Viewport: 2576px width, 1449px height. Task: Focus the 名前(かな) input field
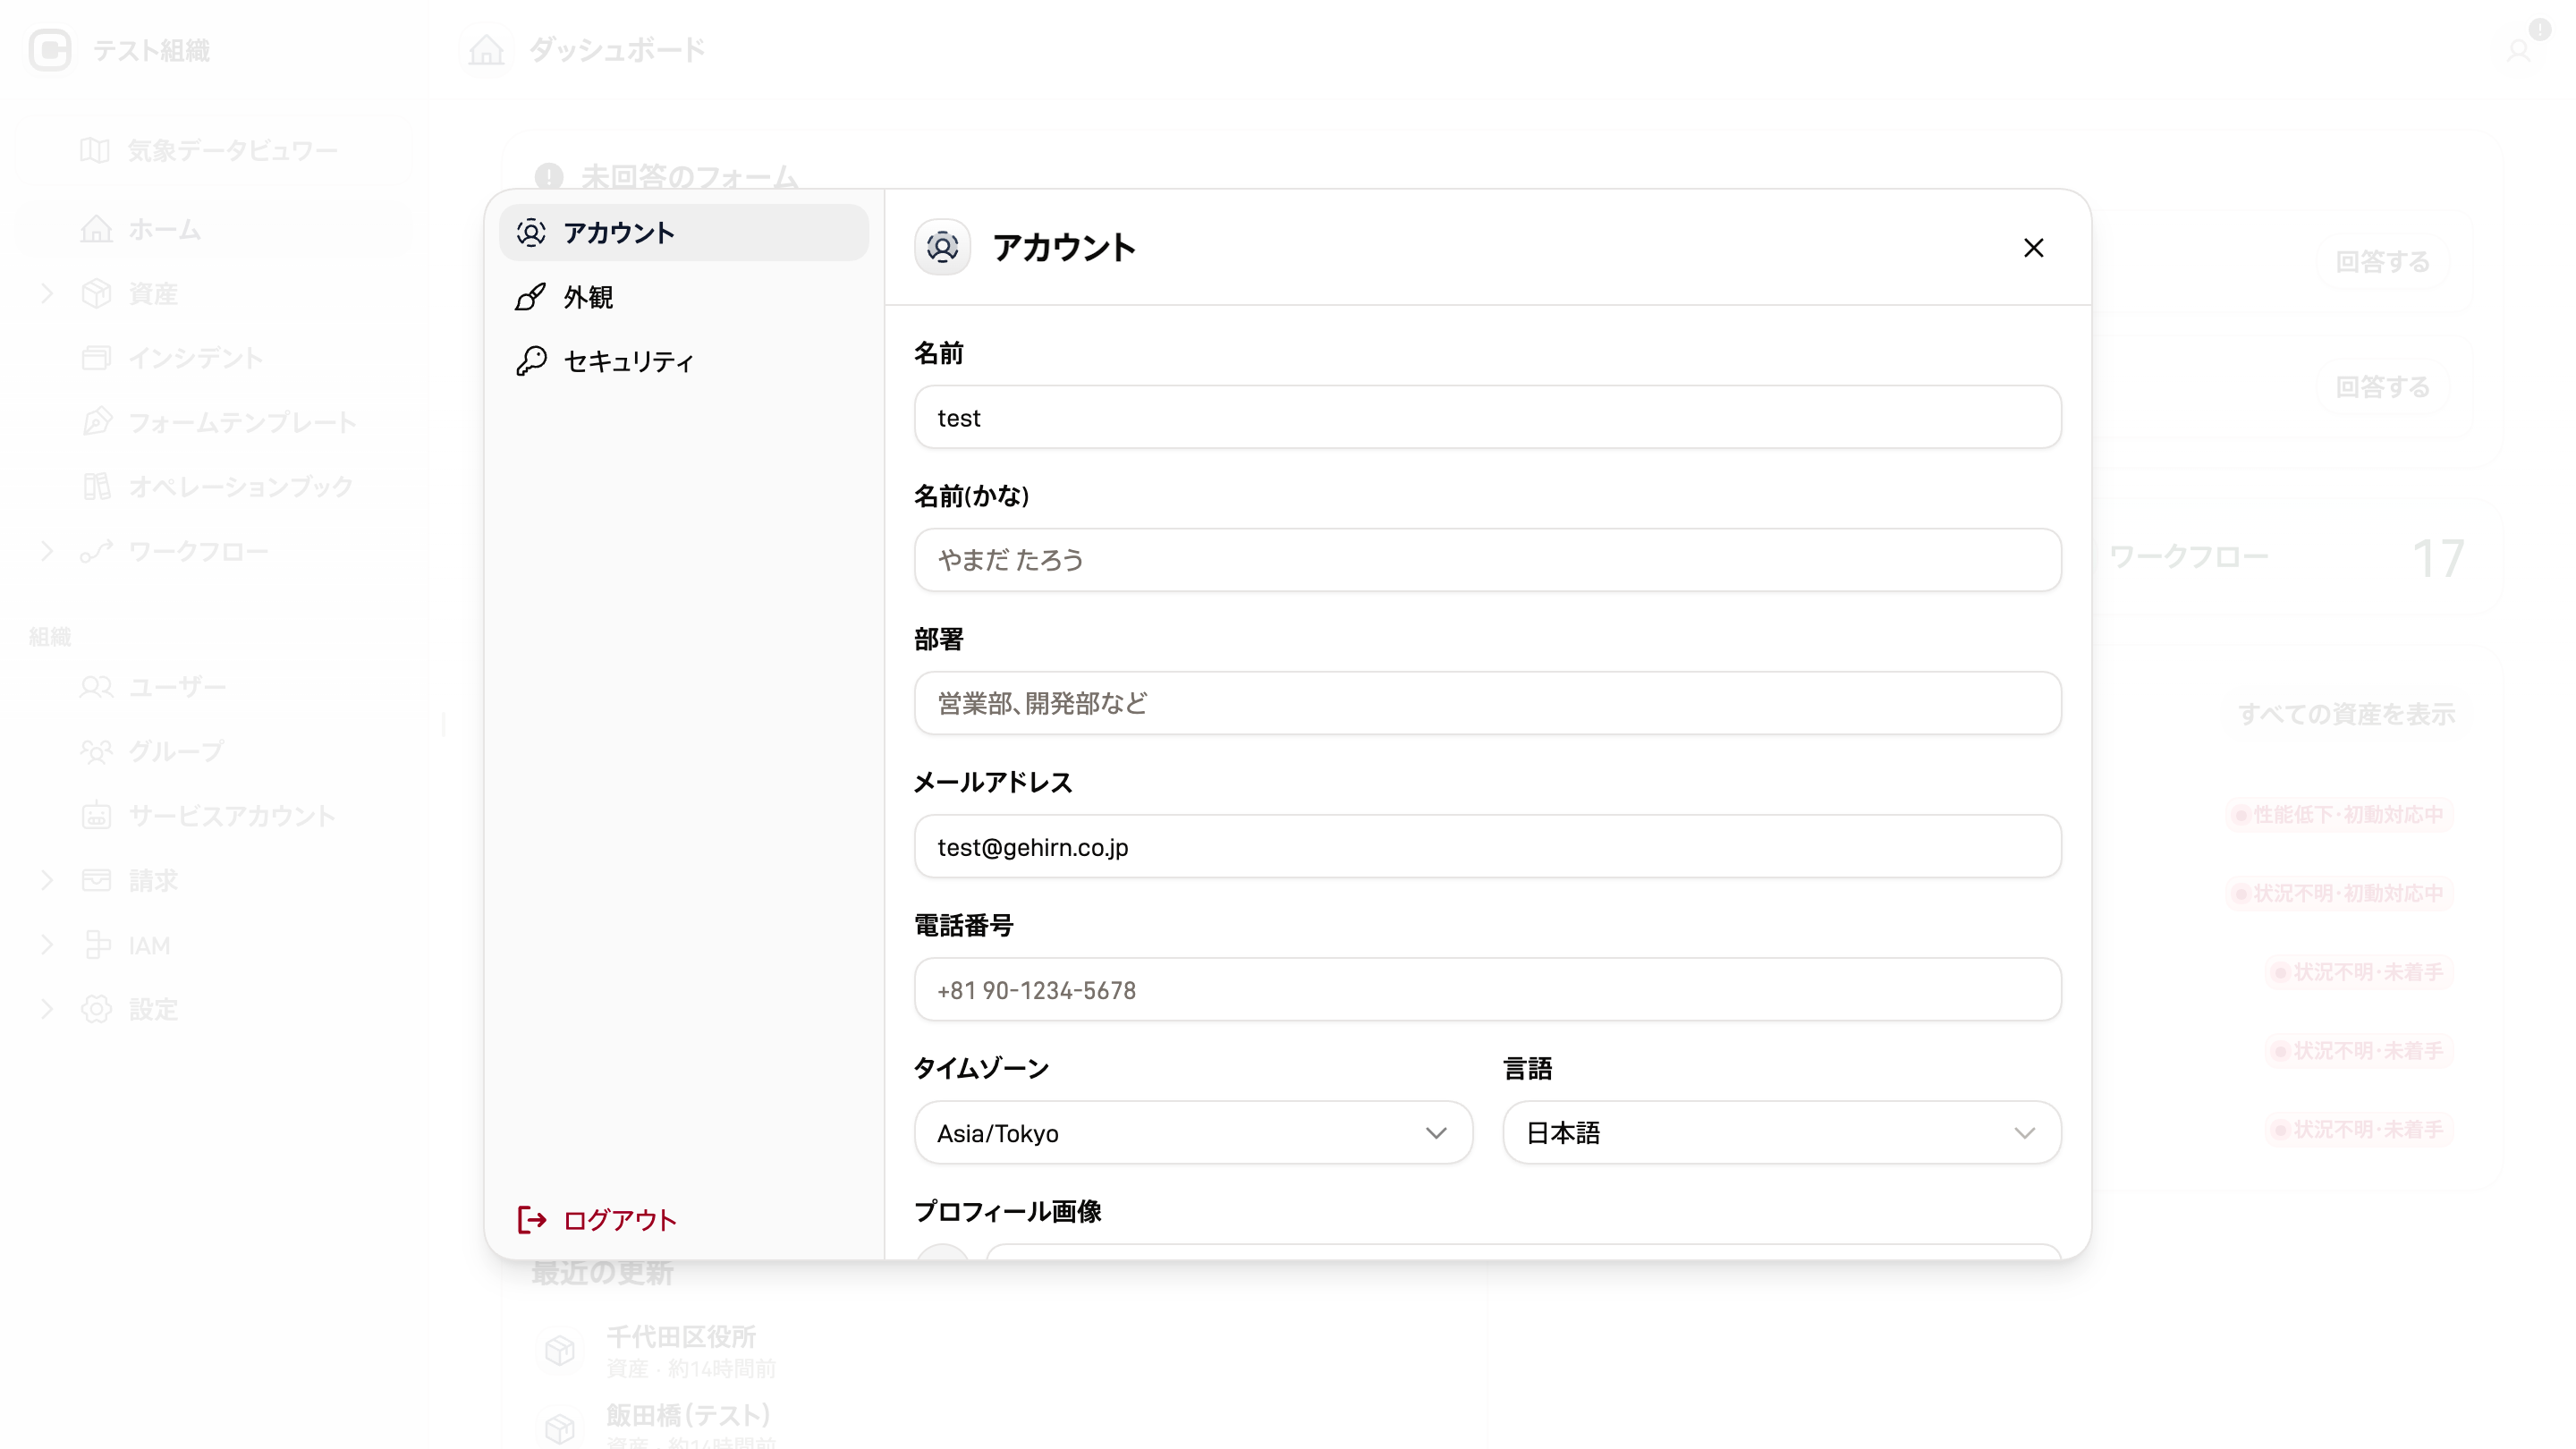[1487, 560]
